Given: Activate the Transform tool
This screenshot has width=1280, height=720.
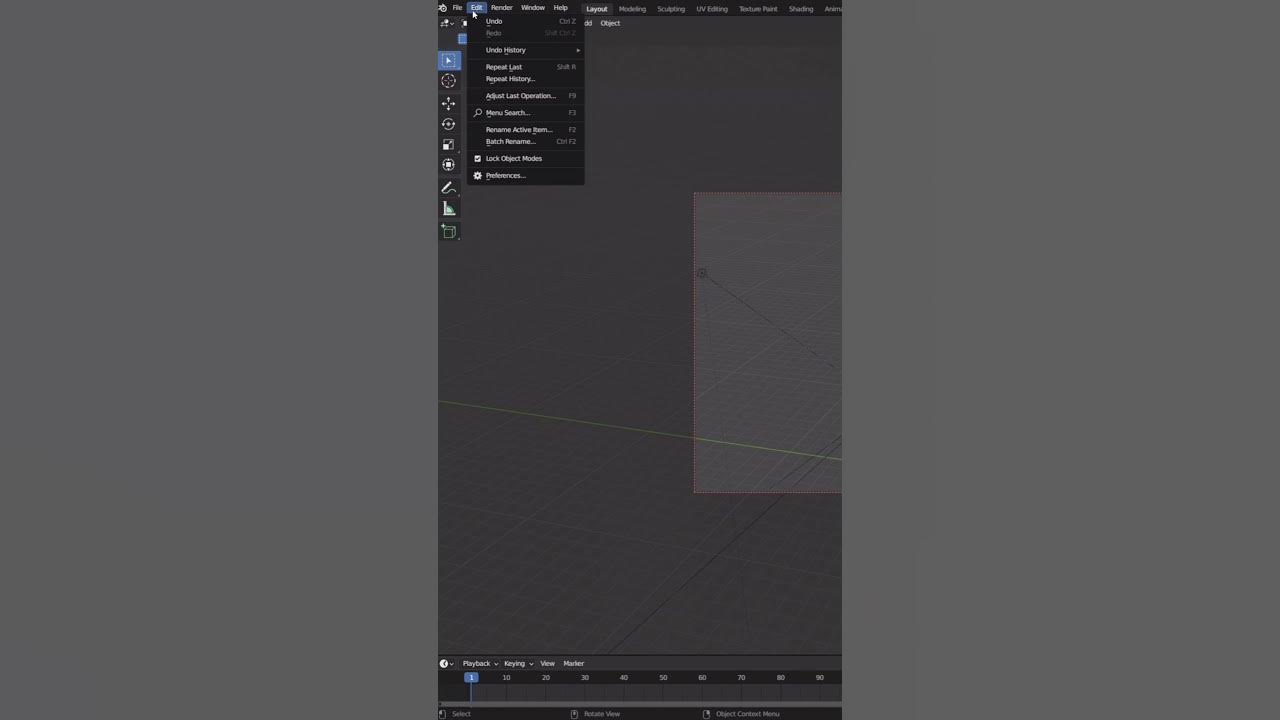Looking at the screenshot, I should tap(449, 165).
